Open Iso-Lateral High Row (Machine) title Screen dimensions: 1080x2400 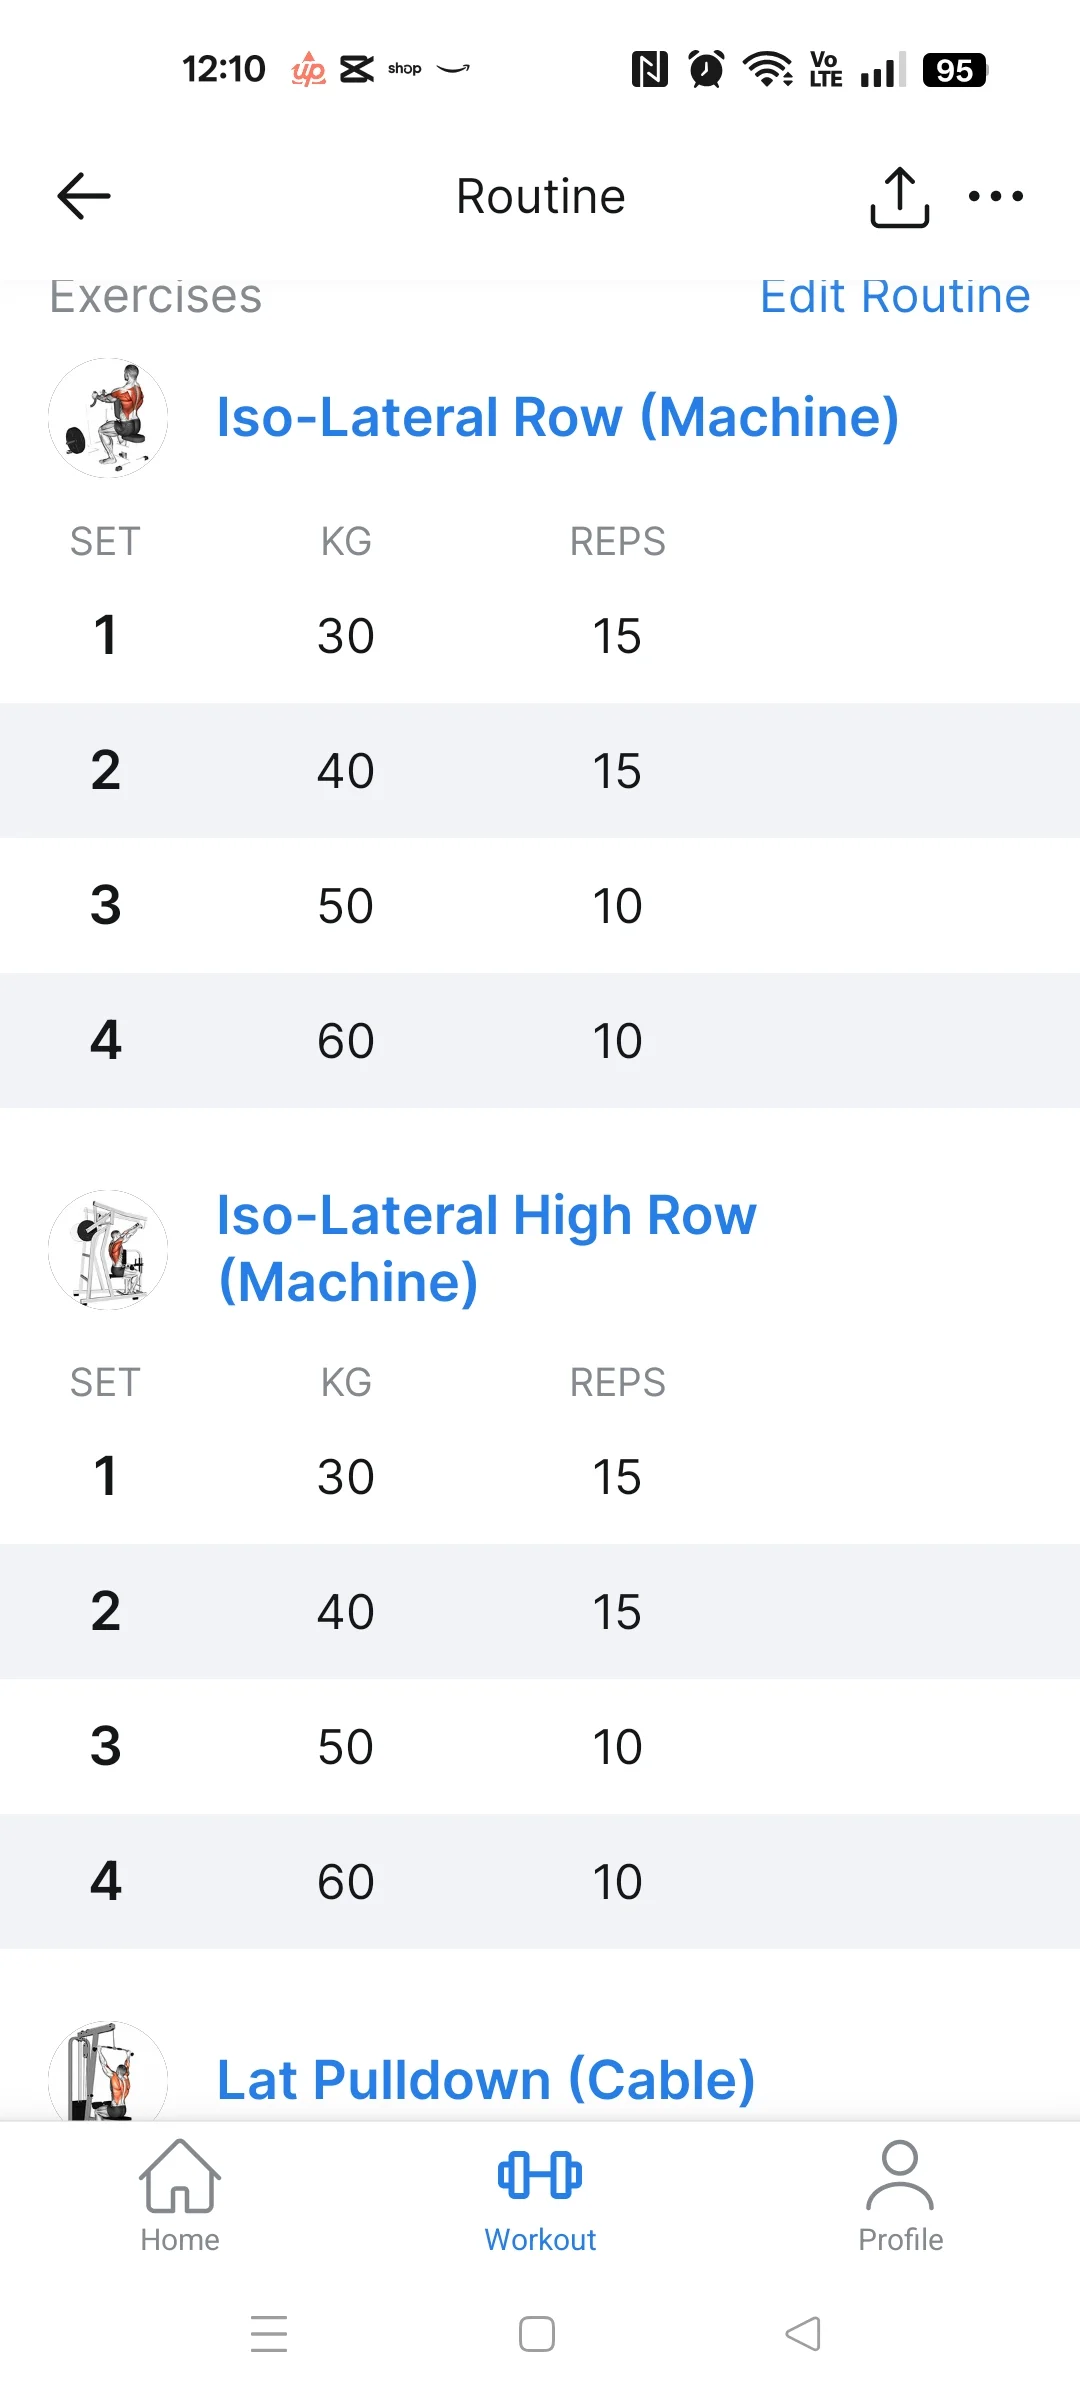(x=486, y=1248)
